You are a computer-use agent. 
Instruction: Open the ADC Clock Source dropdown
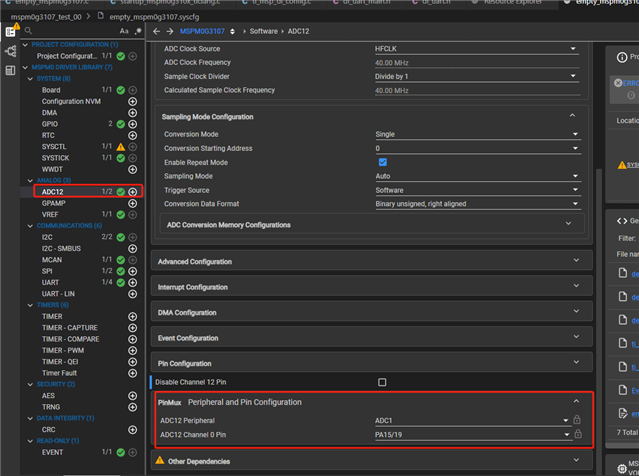point(475,49)
